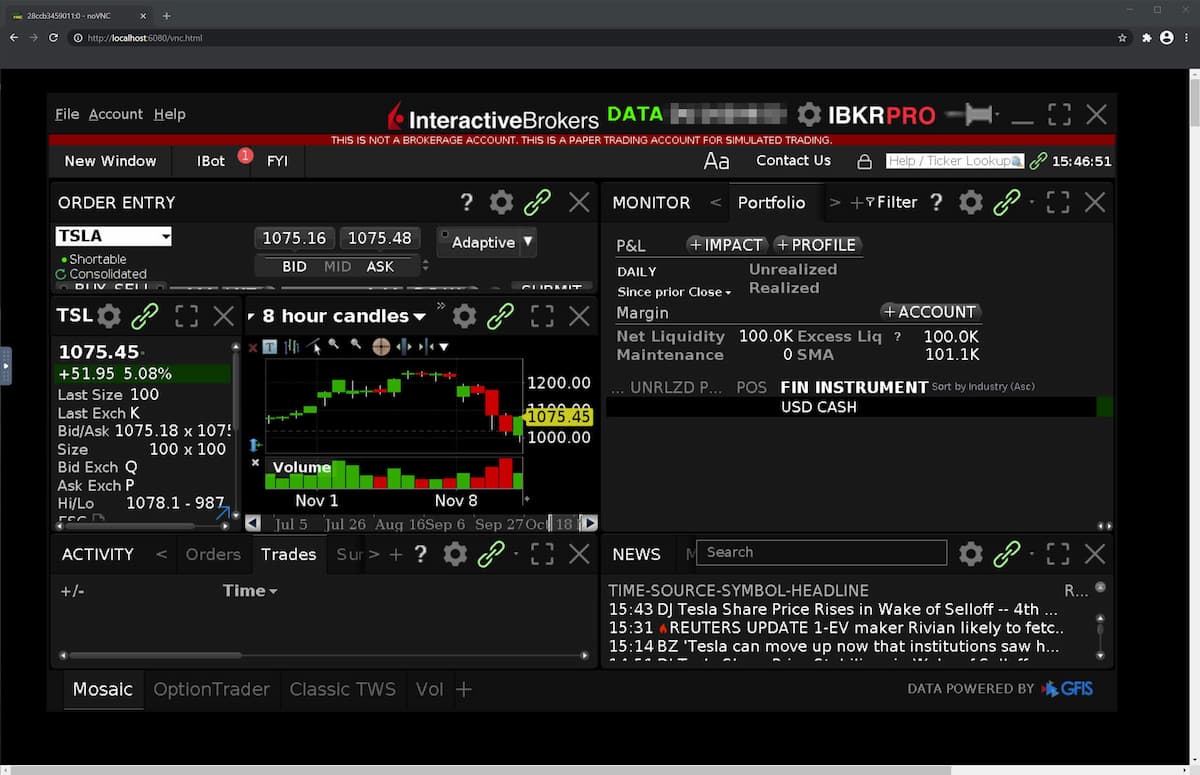Select the chart text annotation tool
This screenshot has width=1200, height=775.
(x=270, y=347)
